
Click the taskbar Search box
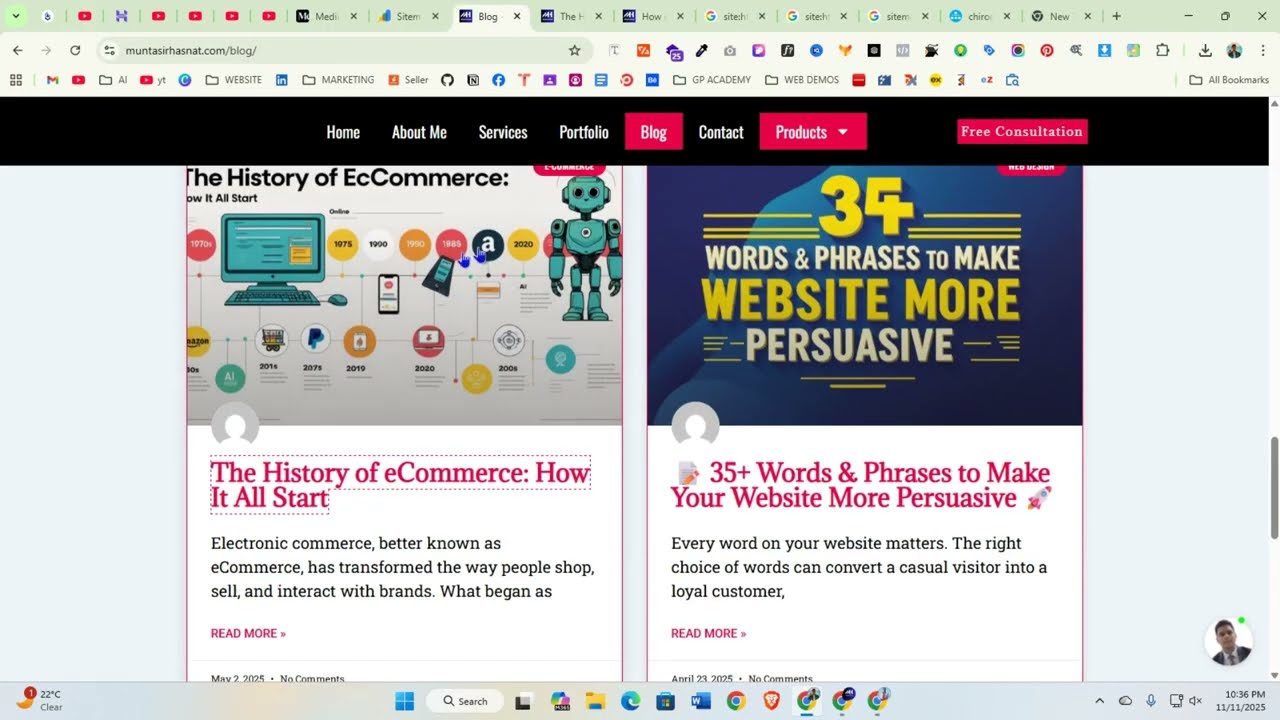(465, 701)
